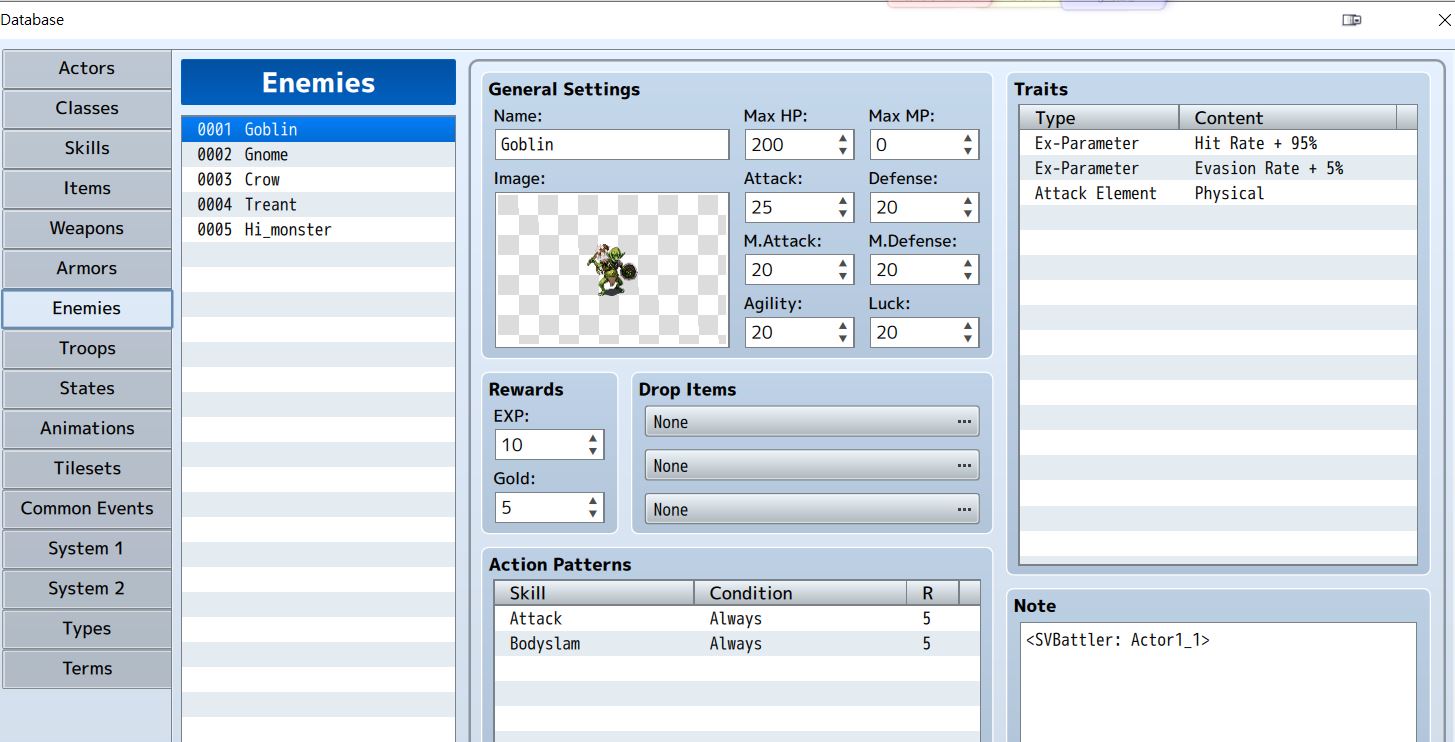Select the States tab
1455x742 pixels.
click(87, 388)
